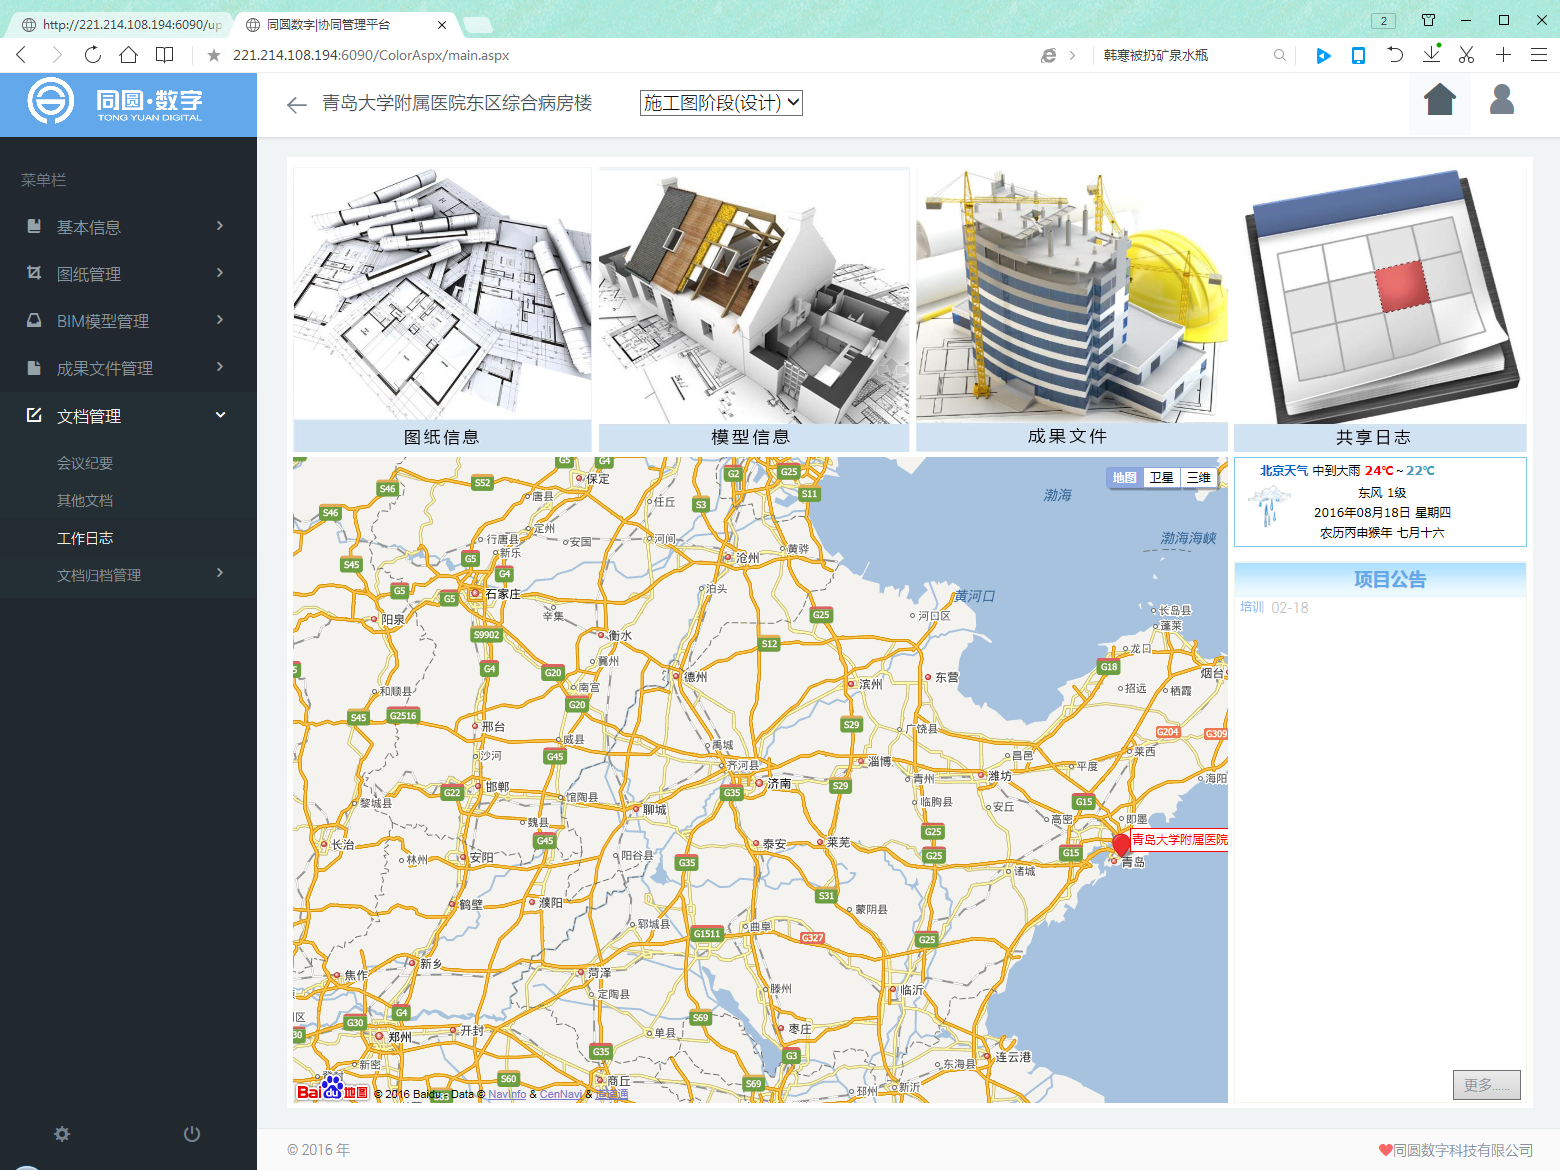
Task: Select the 地图 map view mode
Action: coord(1124,478)
